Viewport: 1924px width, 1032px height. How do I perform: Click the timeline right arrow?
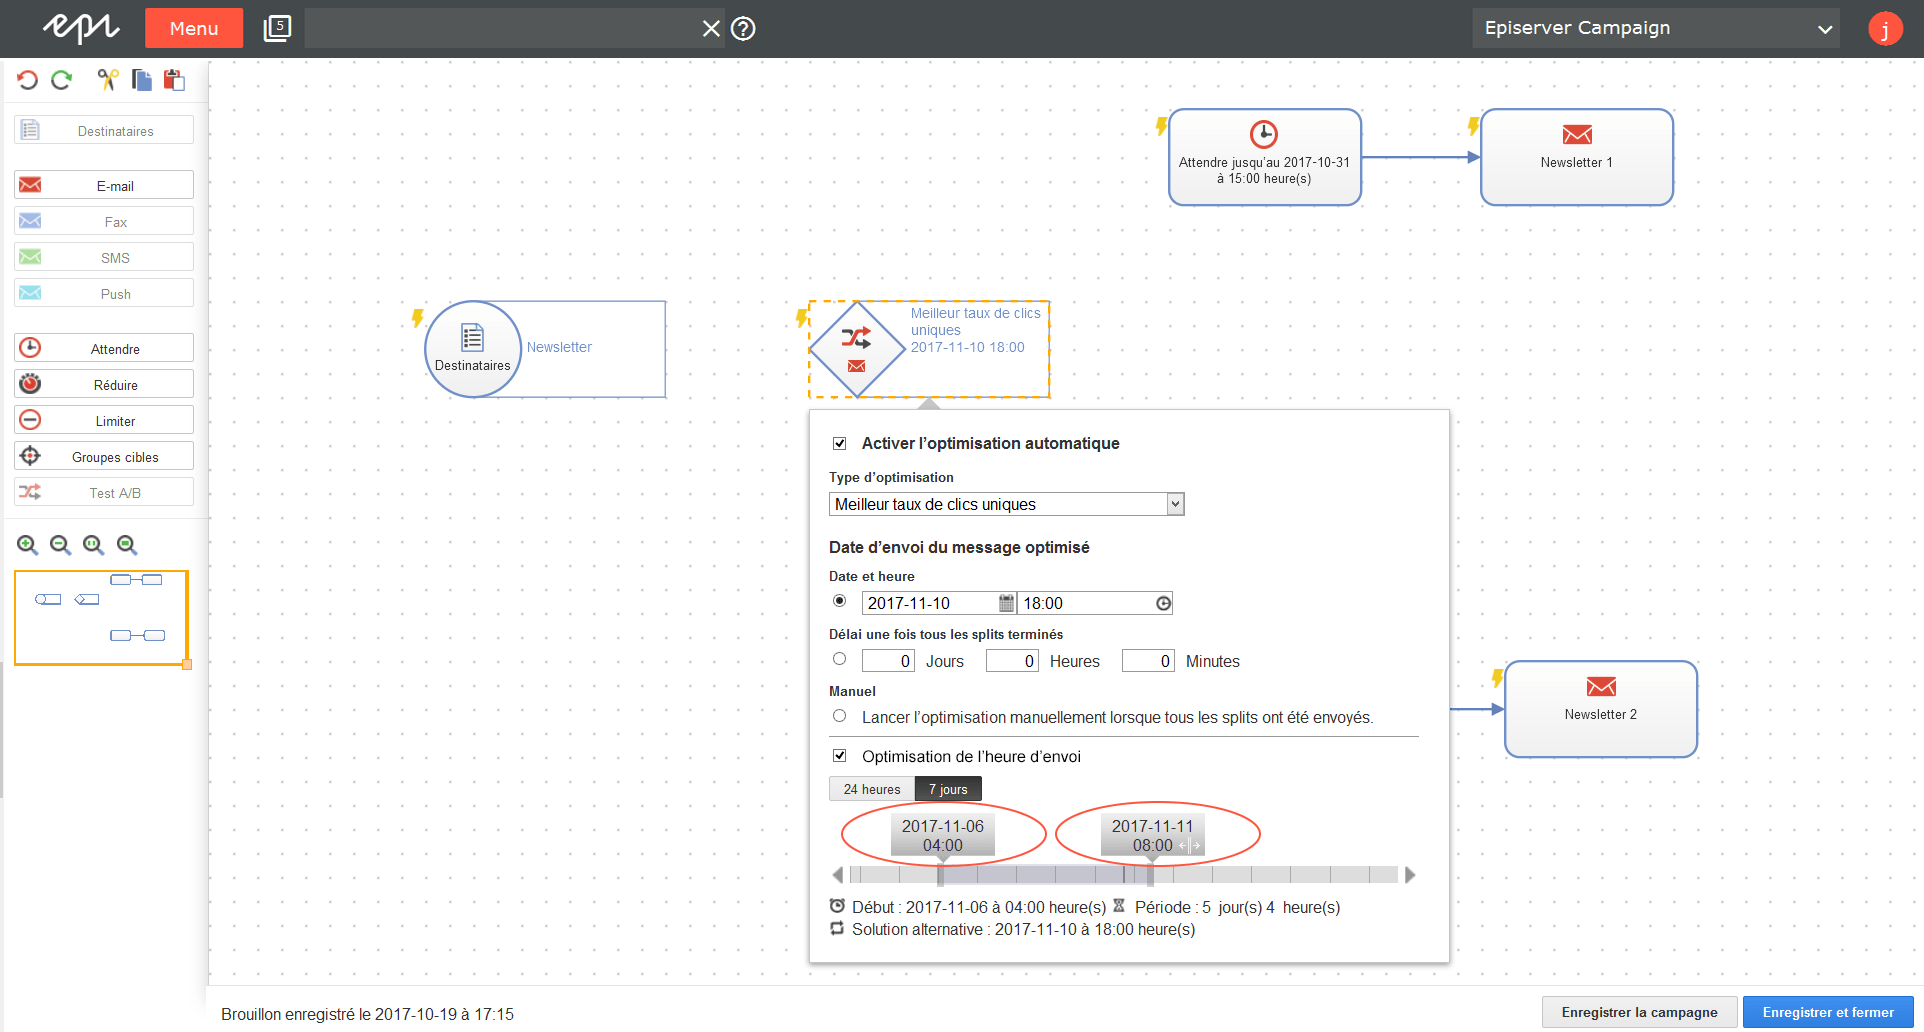[1410, 875]
